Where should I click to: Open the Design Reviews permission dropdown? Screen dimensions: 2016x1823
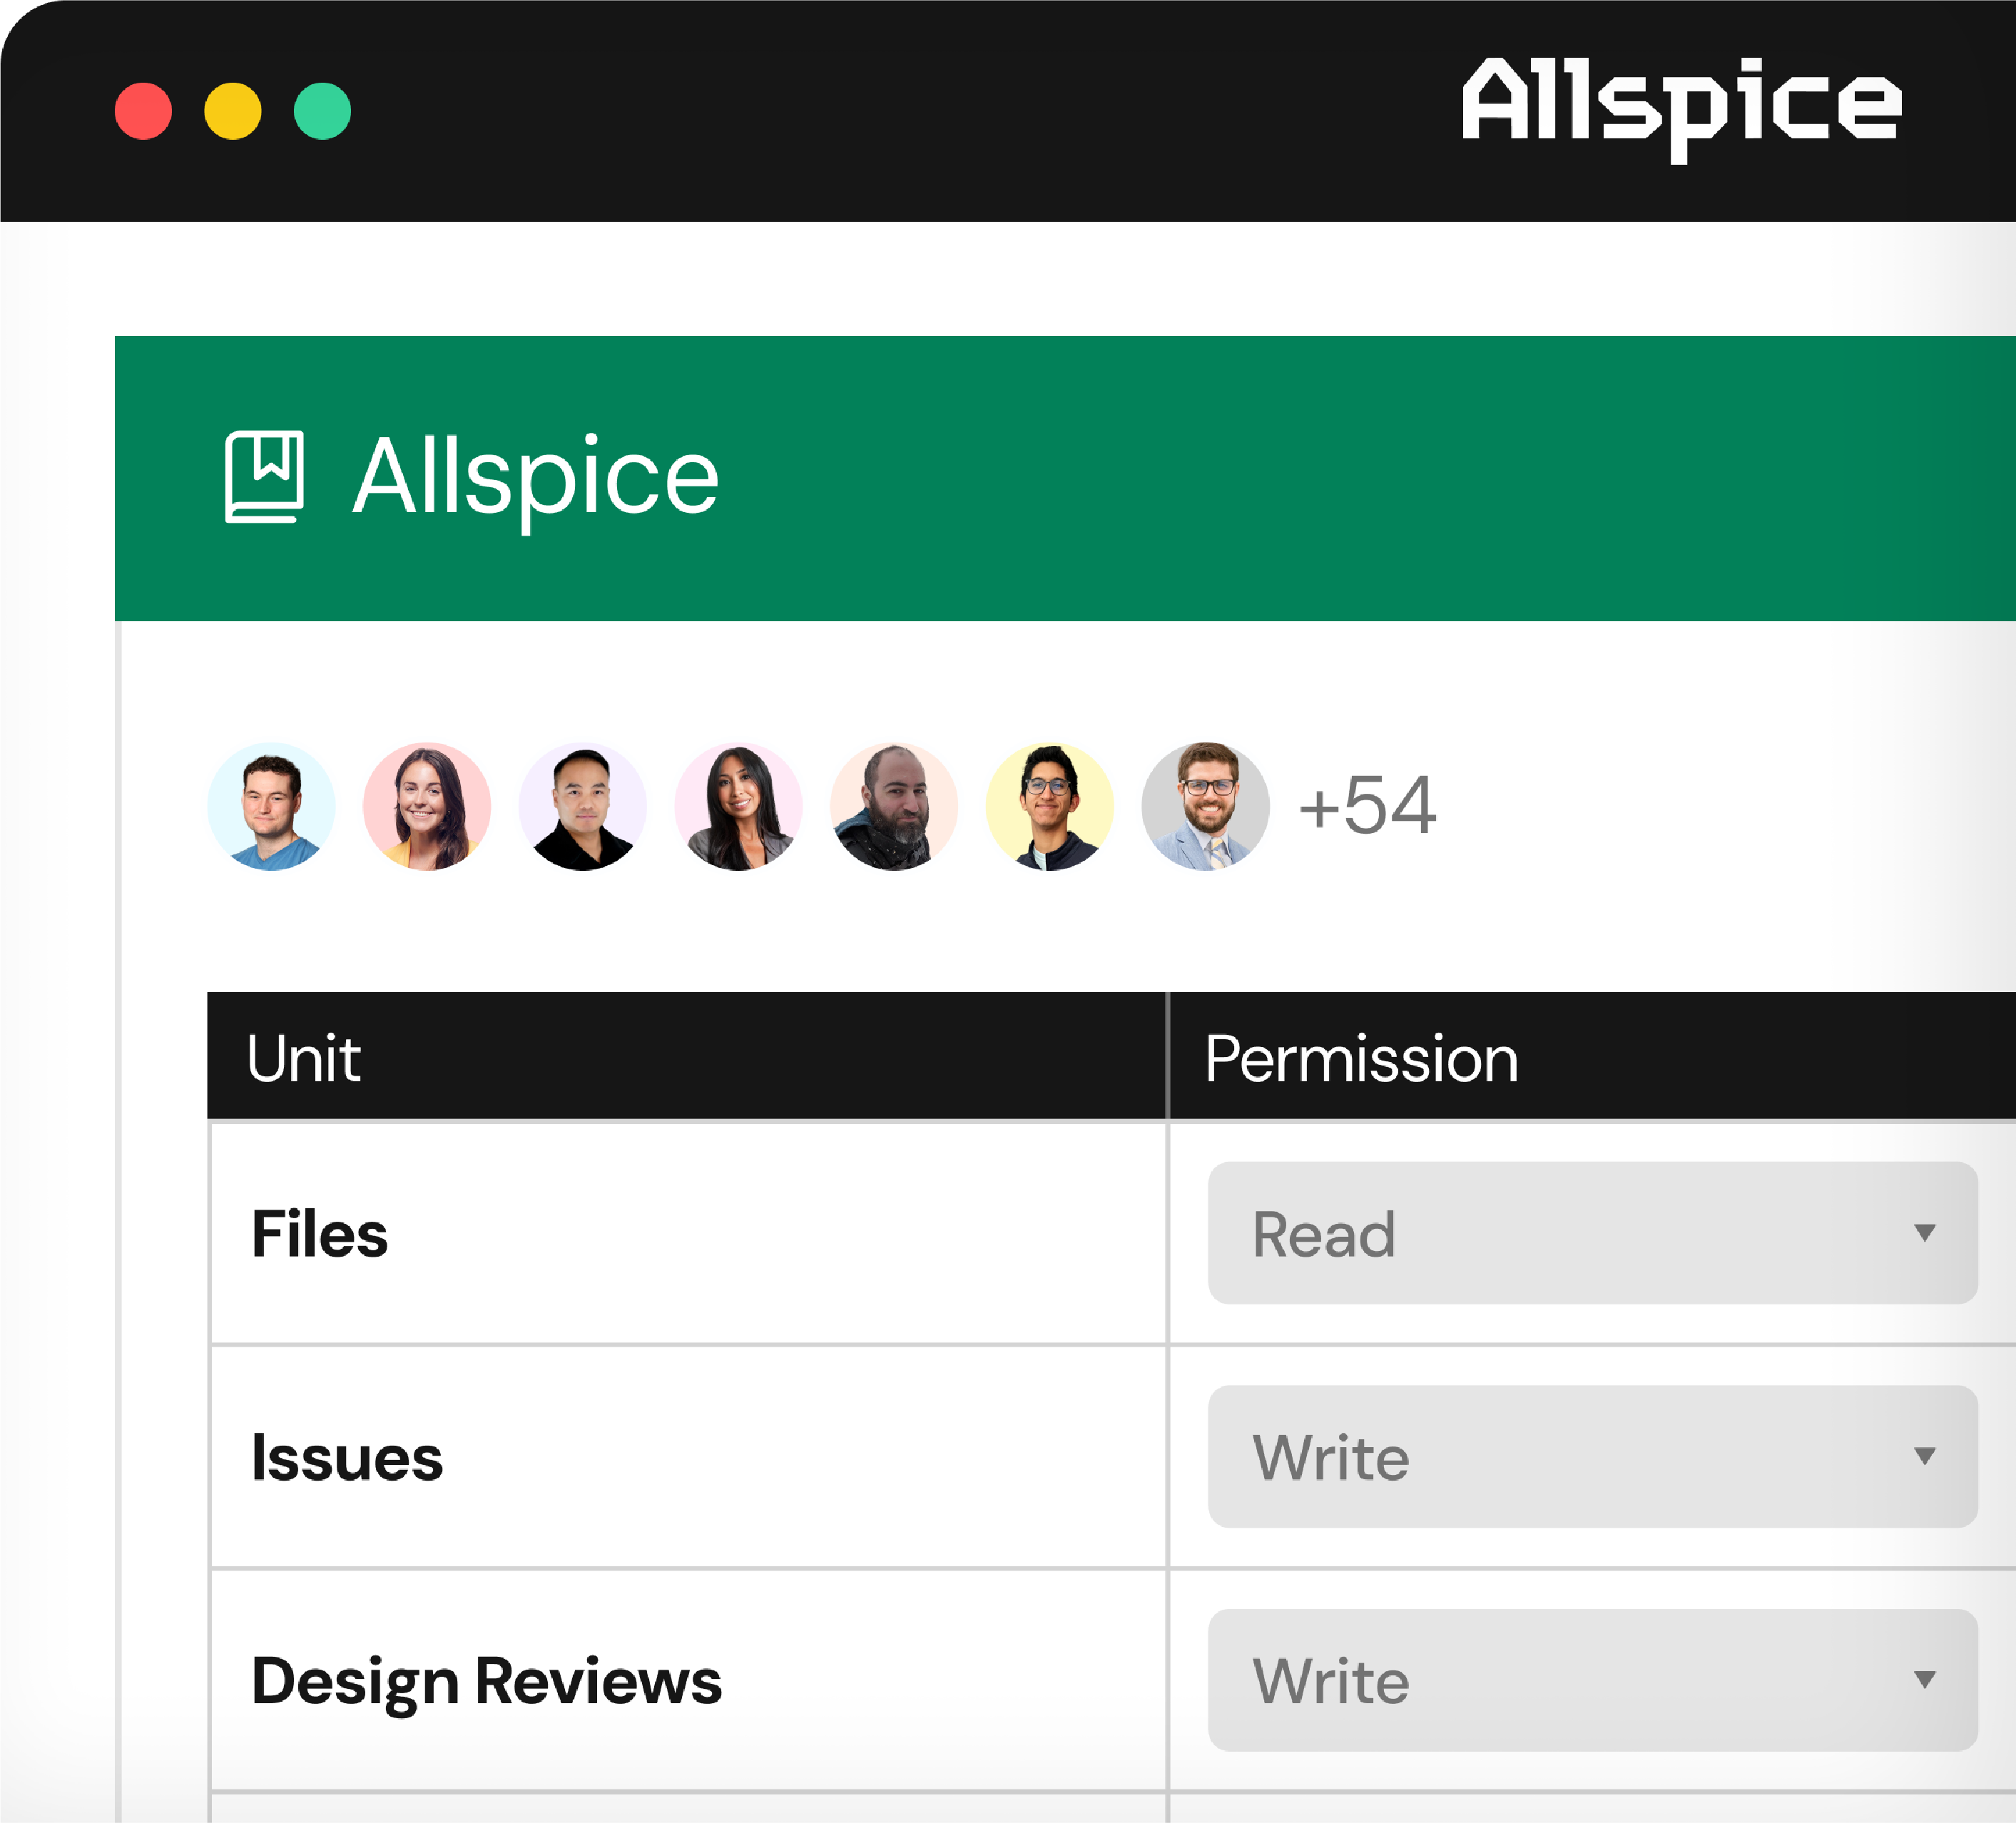[1592, 1680]
